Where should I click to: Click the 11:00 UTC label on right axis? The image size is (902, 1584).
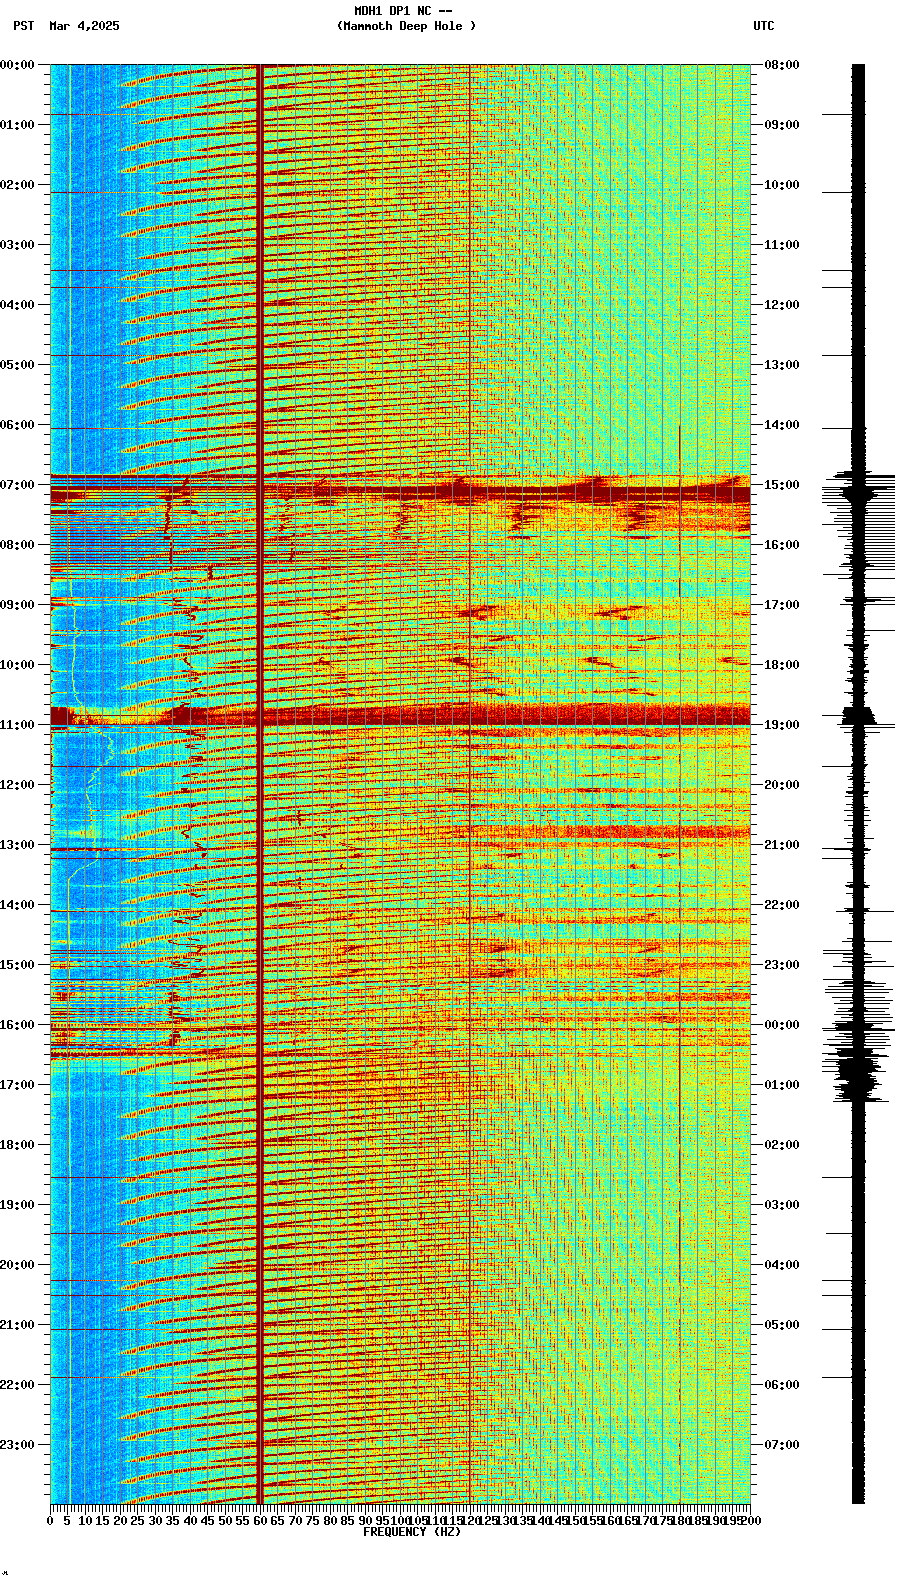coord(782,245)
